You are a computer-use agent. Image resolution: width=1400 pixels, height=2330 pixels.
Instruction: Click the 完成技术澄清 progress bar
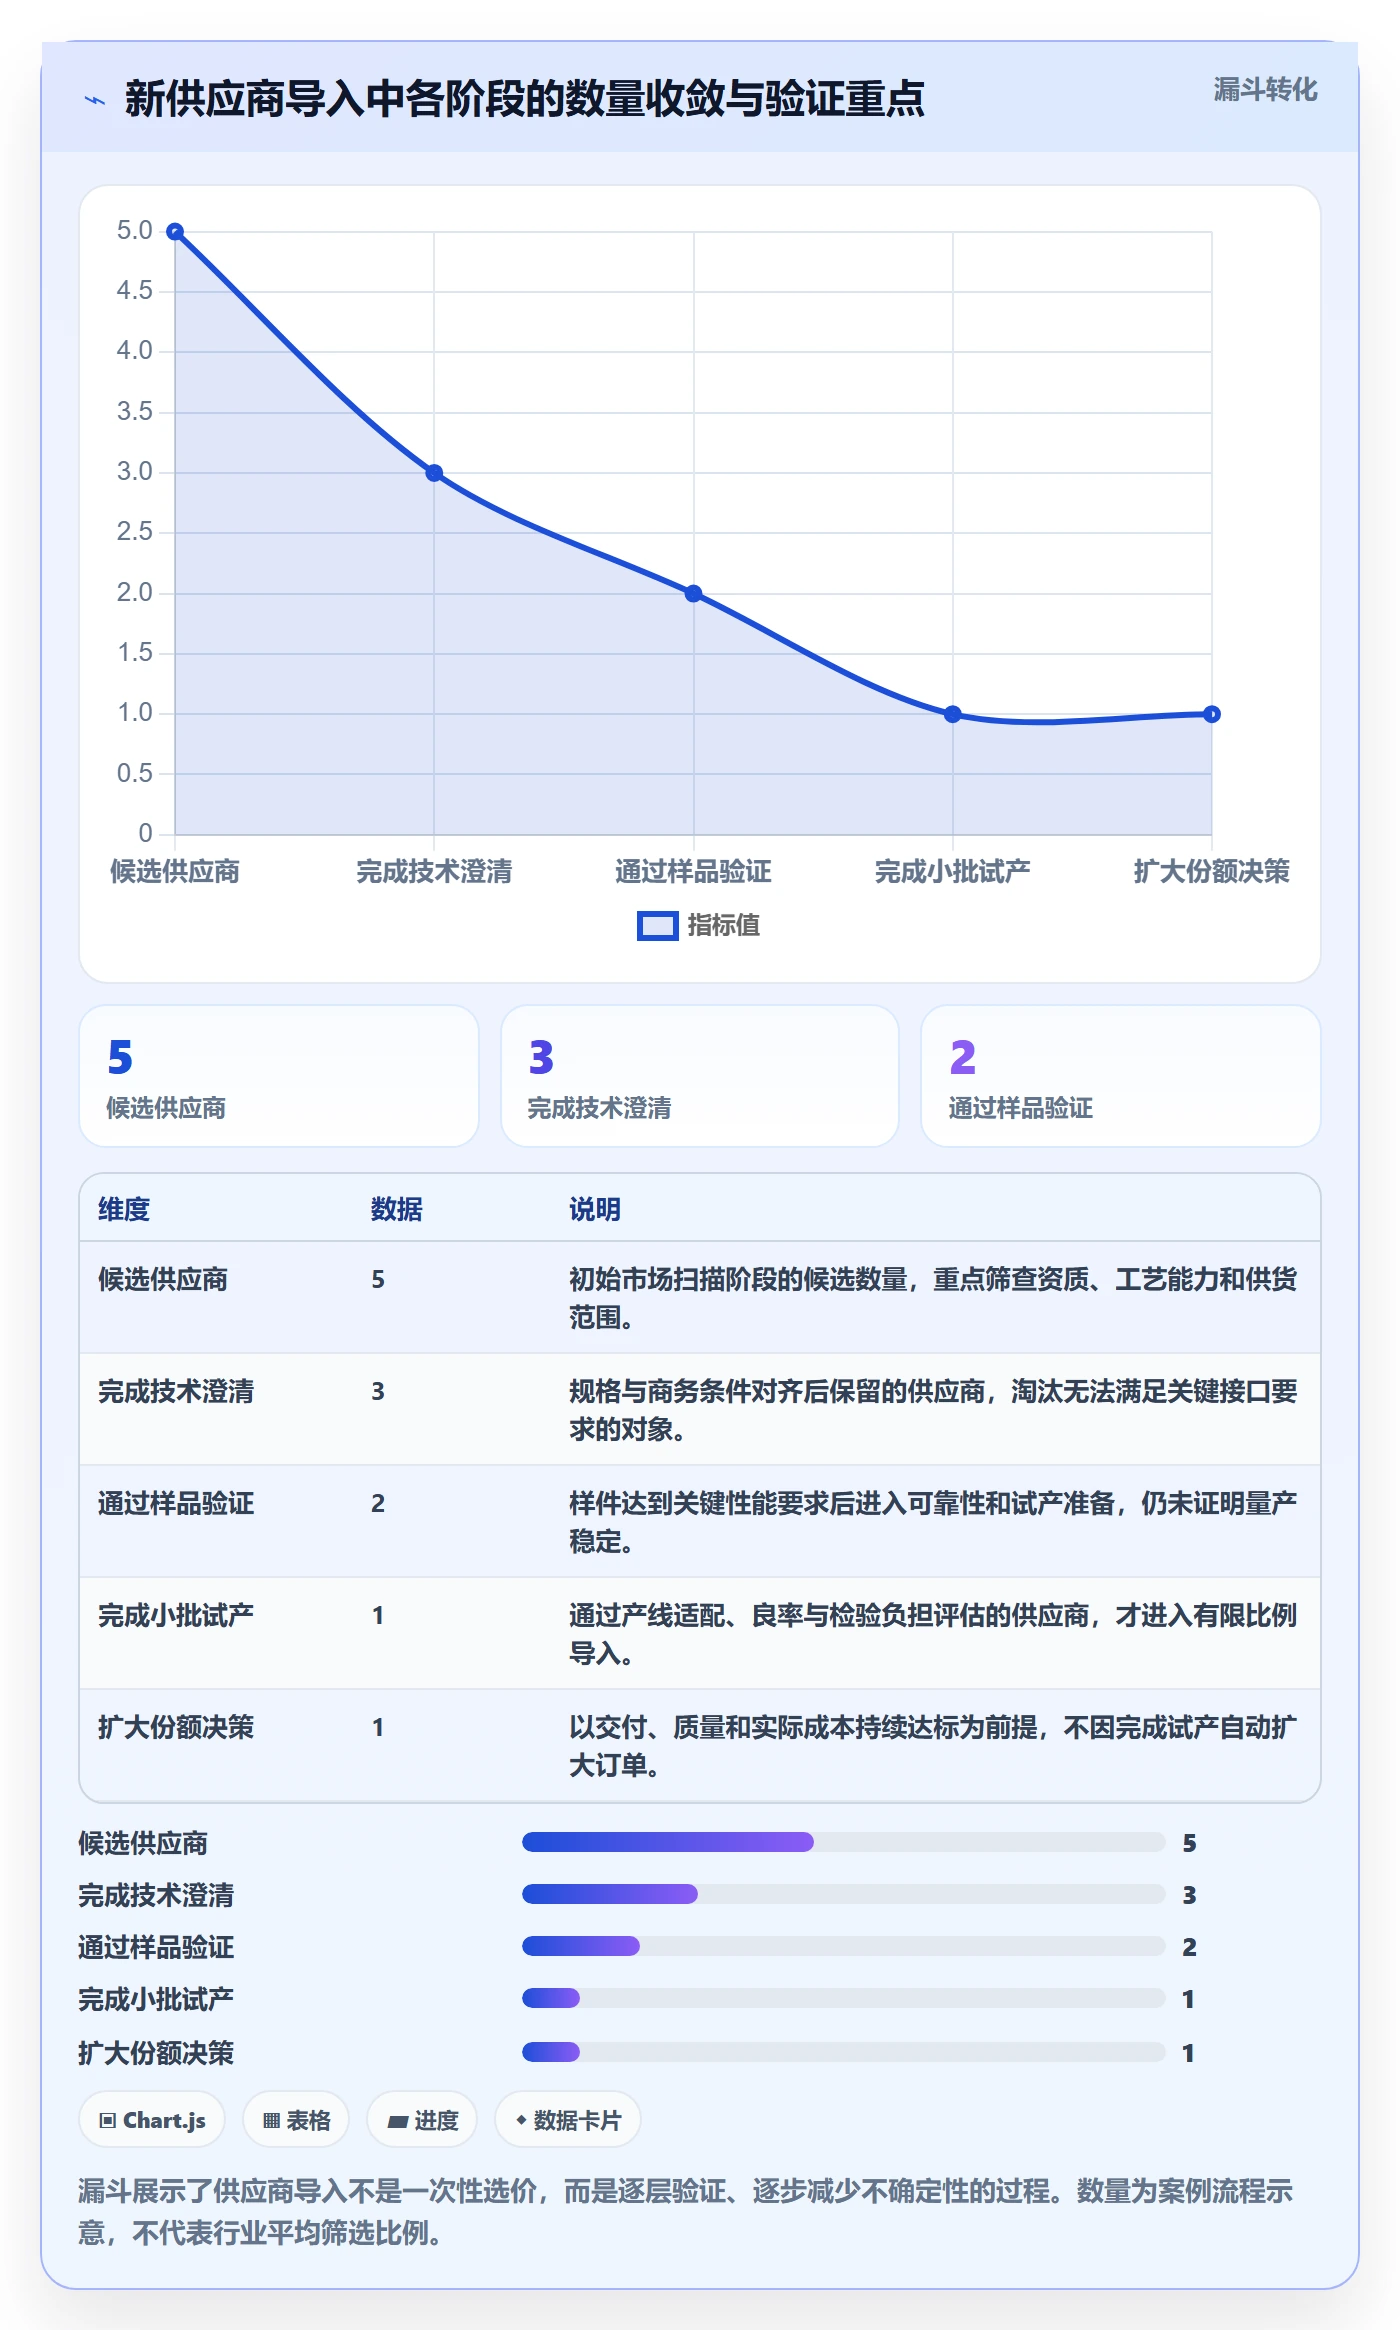(843, 1894)
